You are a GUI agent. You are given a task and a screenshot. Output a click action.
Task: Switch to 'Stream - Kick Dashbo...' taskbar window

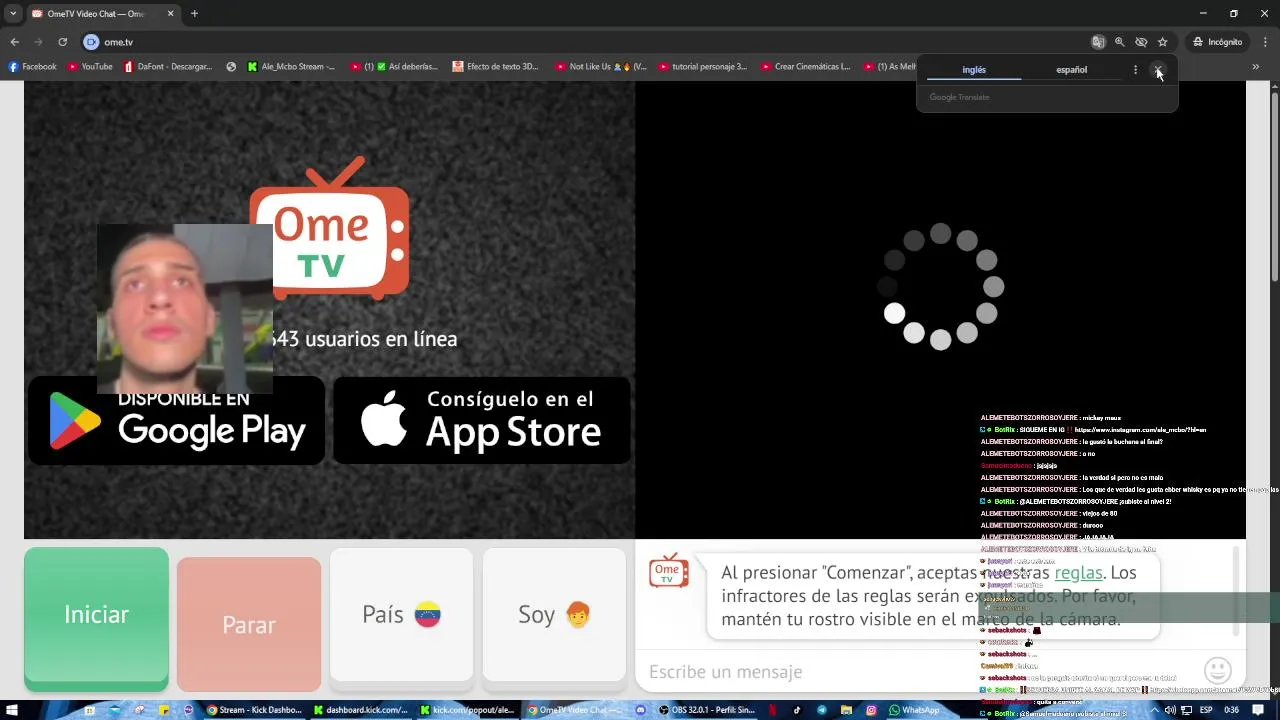[254, 710]
